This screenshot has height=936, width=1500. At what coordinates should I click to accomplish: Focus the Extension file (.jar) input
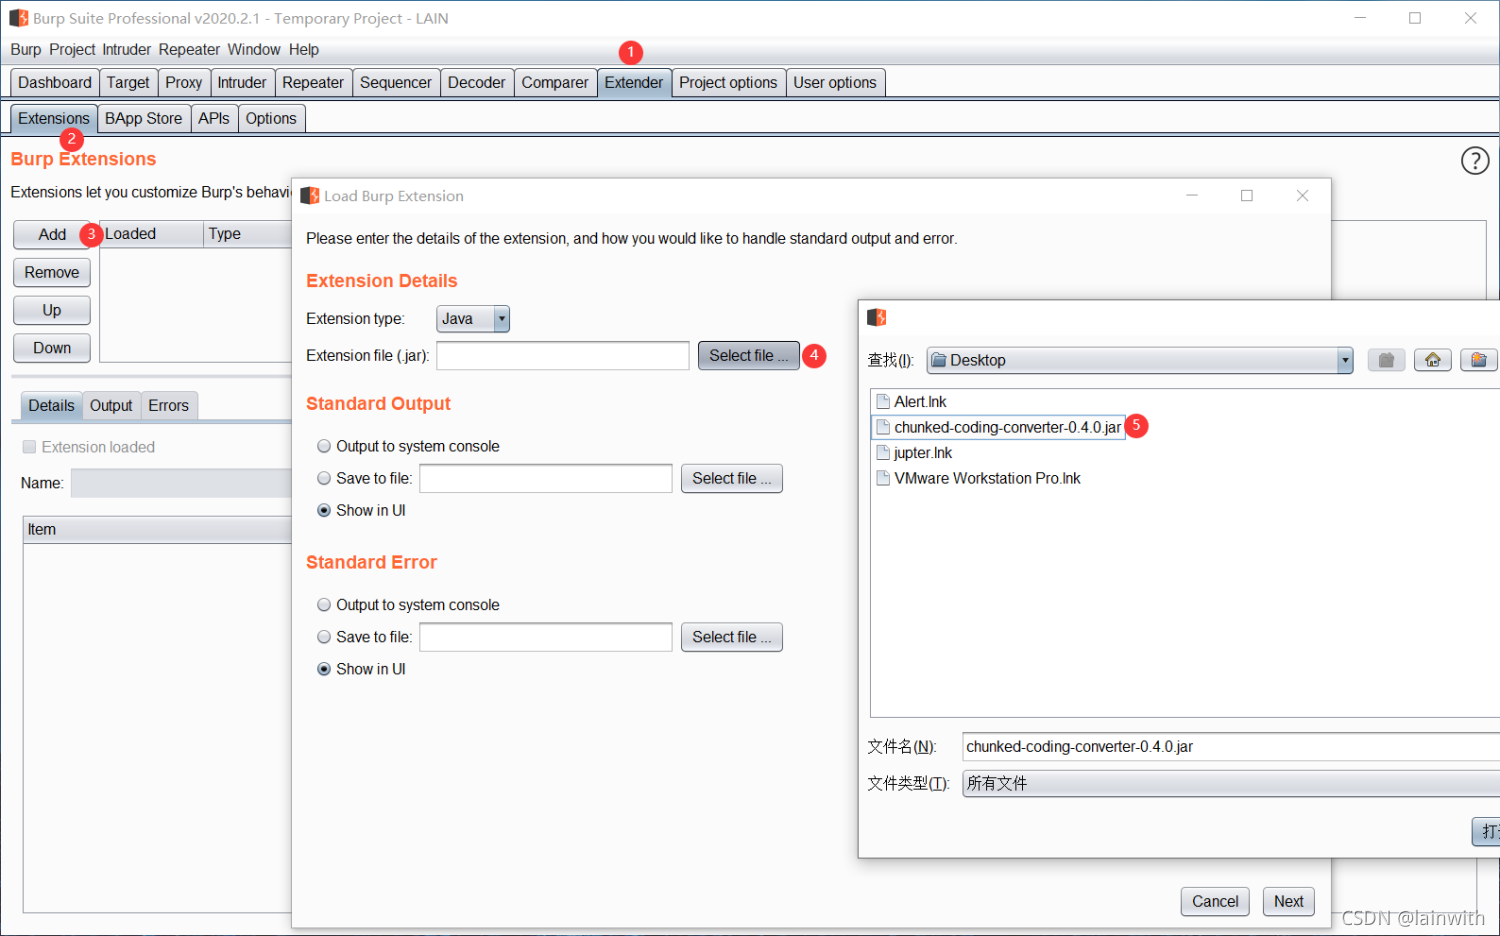563,356
